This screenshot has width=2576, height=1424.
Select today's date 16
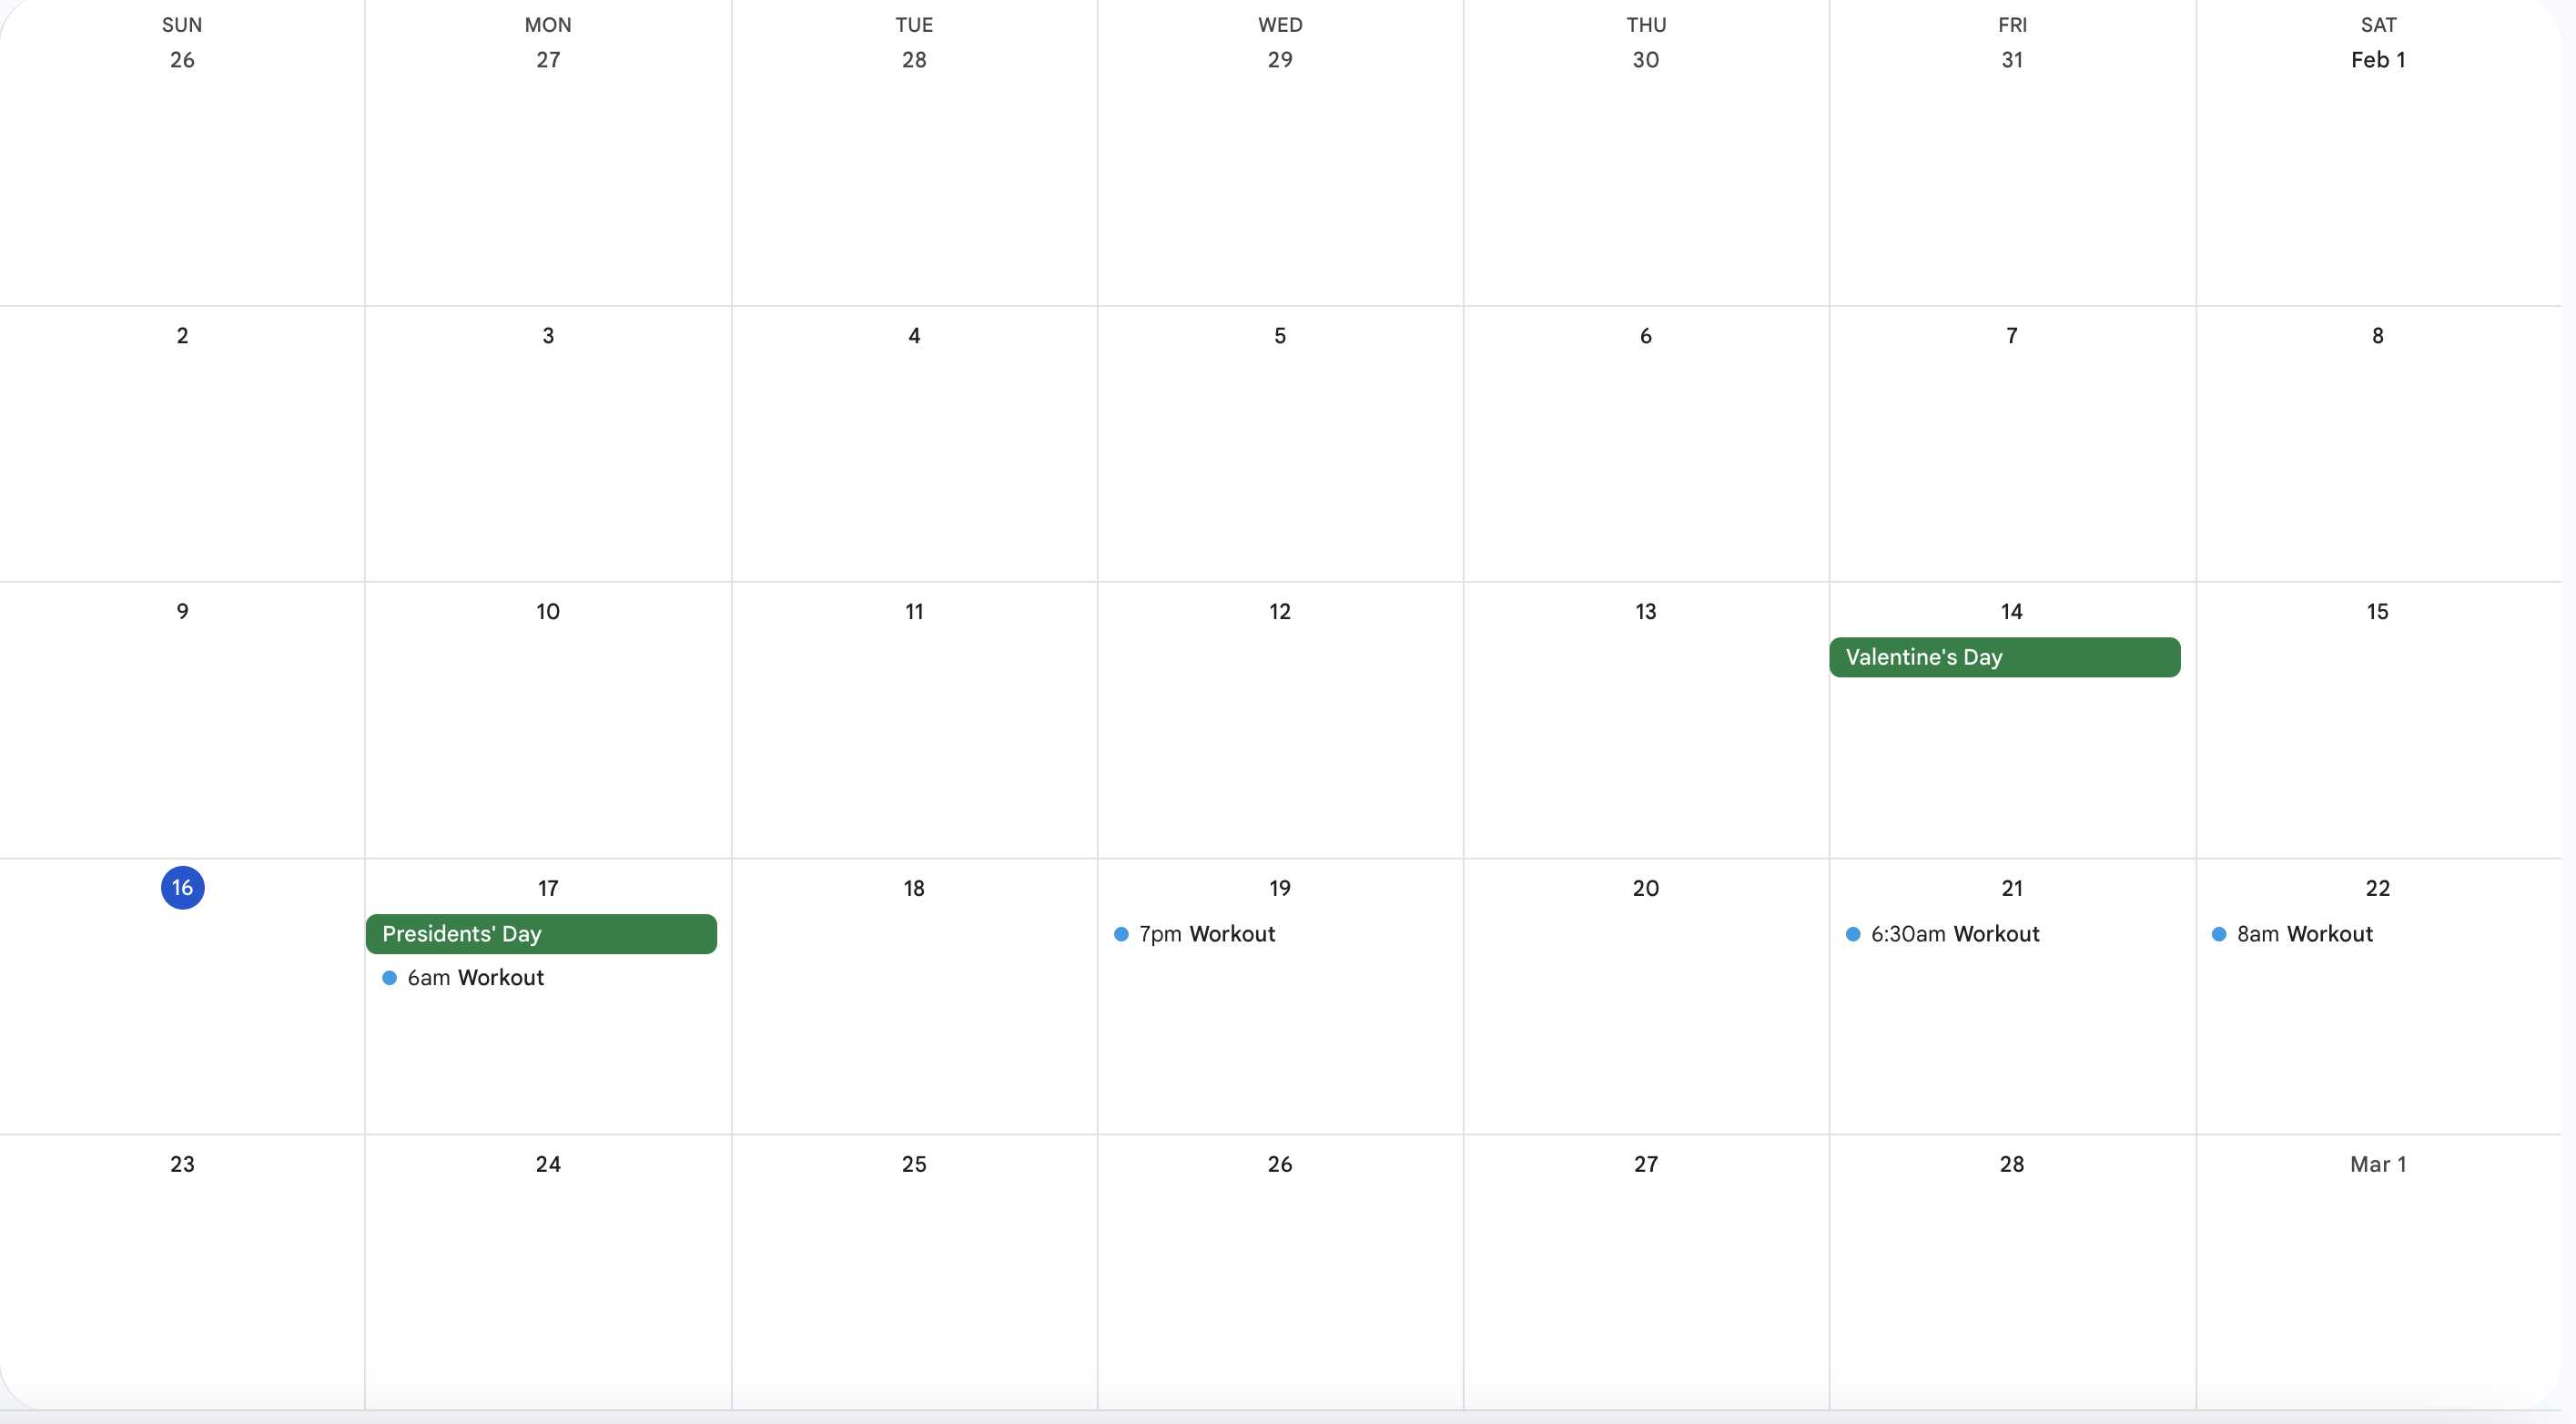[x=182, y=887]
